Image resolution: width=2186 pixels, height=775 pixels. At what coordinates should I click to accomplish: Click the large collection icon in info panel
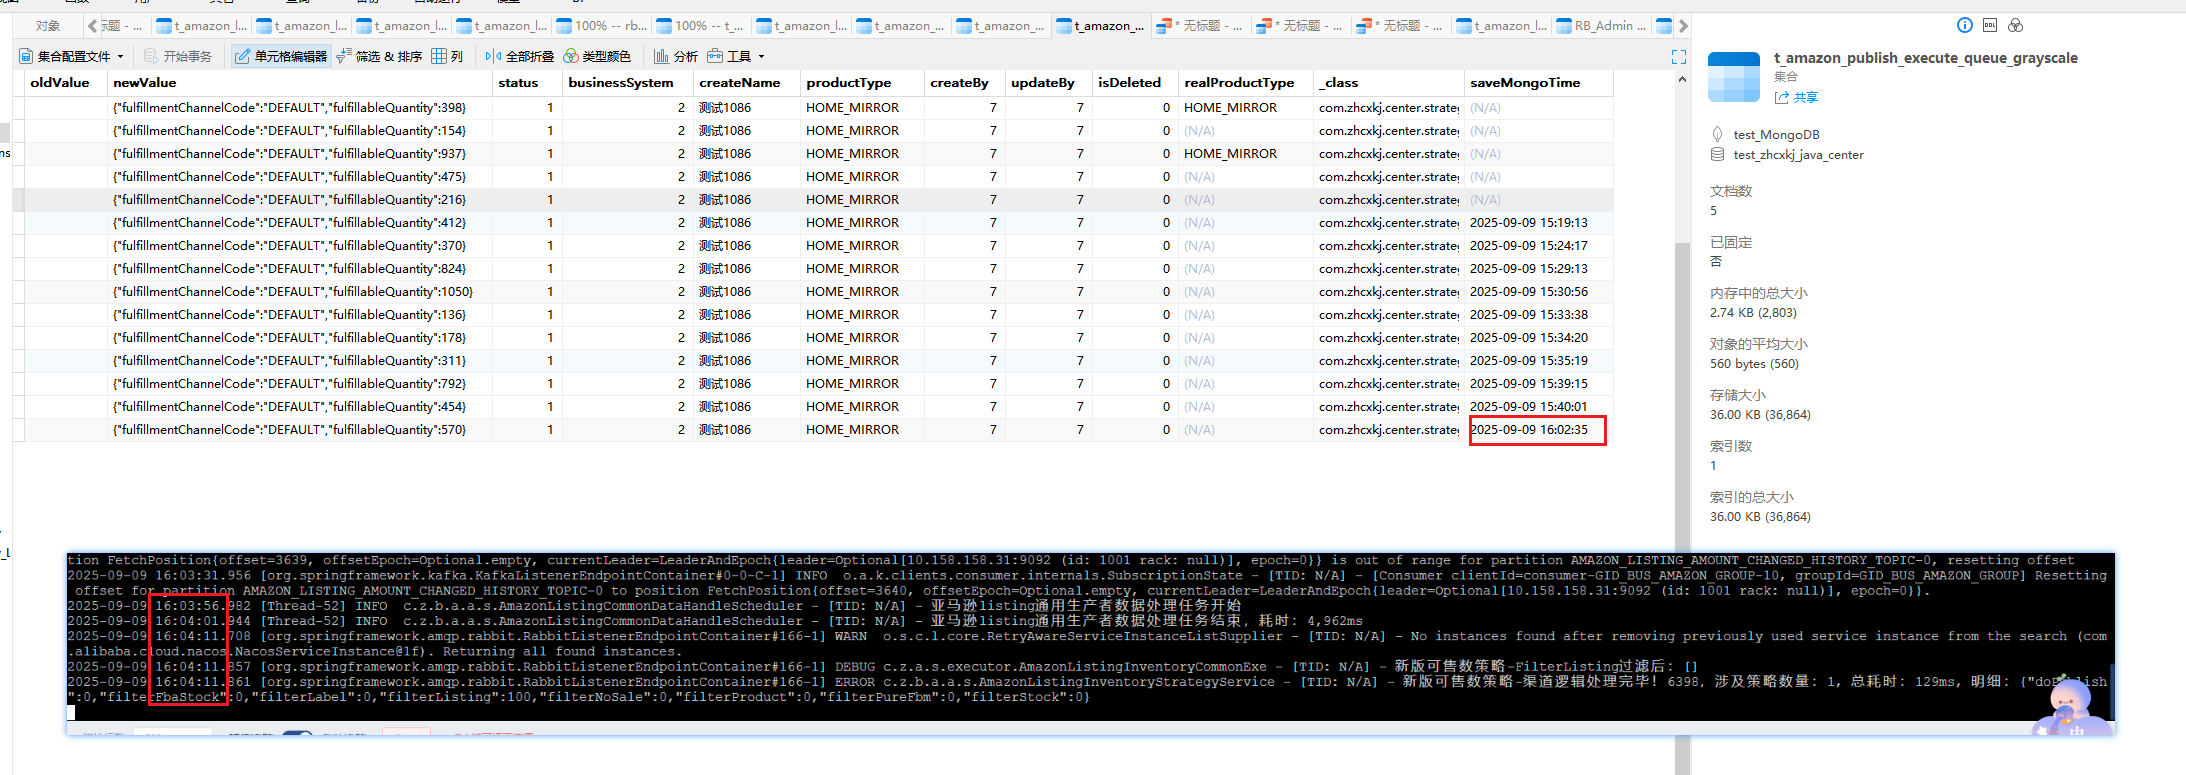(1734, 77)
